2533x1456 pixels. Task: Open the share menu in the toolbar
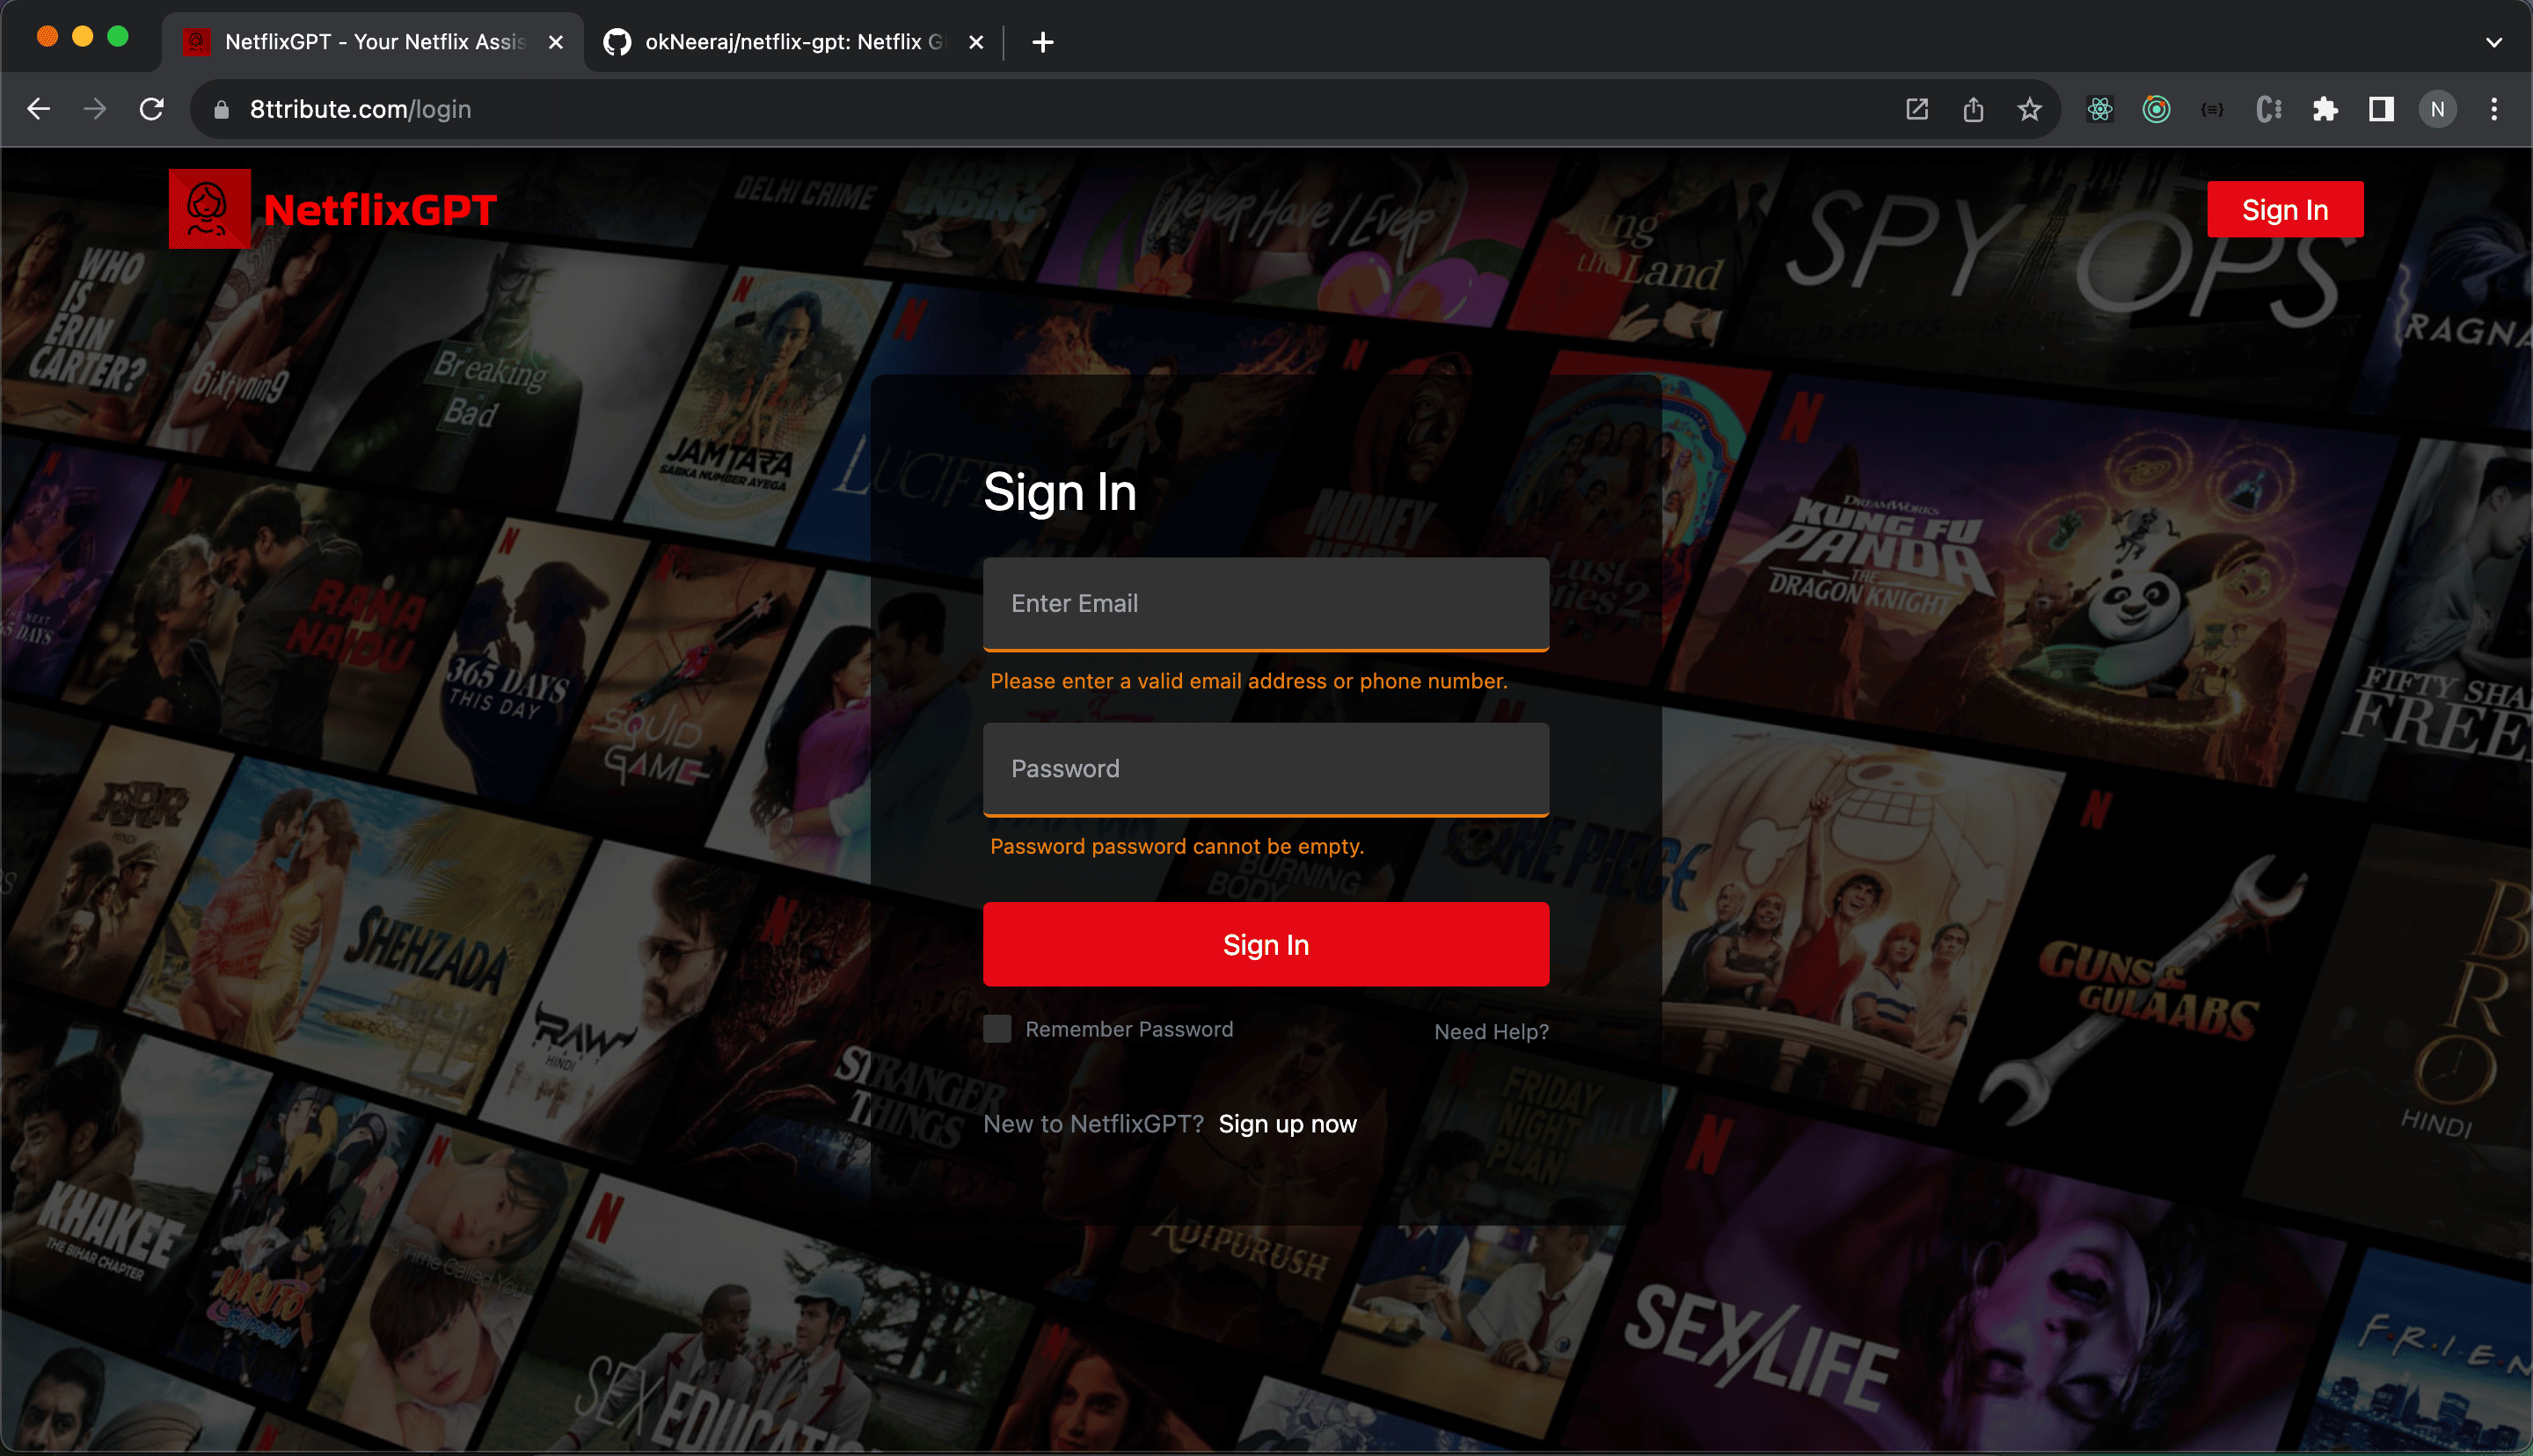(x=1973, y=109)
